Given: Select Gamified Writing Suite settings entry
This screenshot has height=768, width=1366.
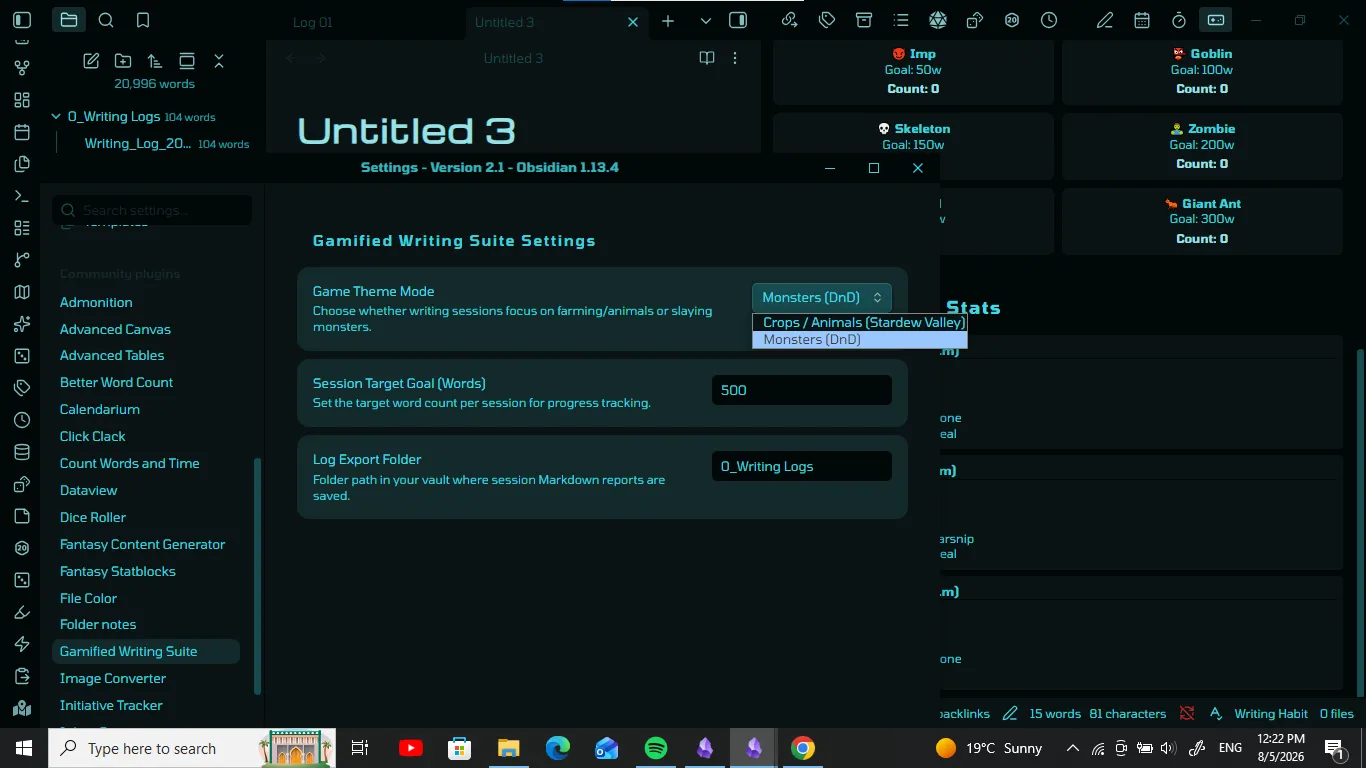Looking at the screenshot, I should click(x=146, y=651).
